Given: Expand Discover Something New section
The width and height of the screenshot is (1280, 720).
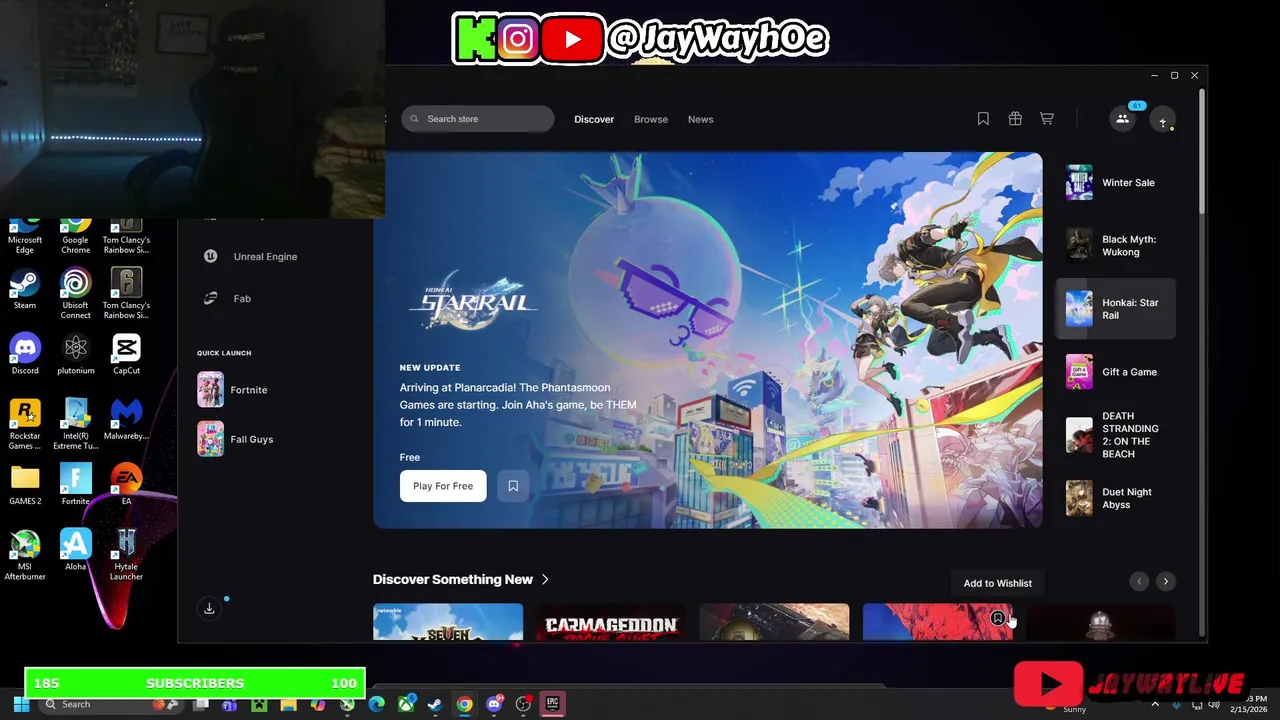Looking at the screenshot, I should coord(461,580).
